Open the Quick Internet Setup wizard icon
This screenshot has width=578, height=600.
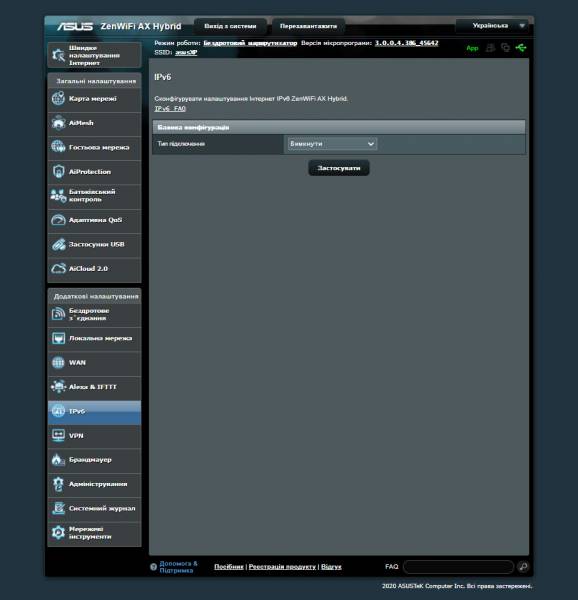[x=58, y=55]
